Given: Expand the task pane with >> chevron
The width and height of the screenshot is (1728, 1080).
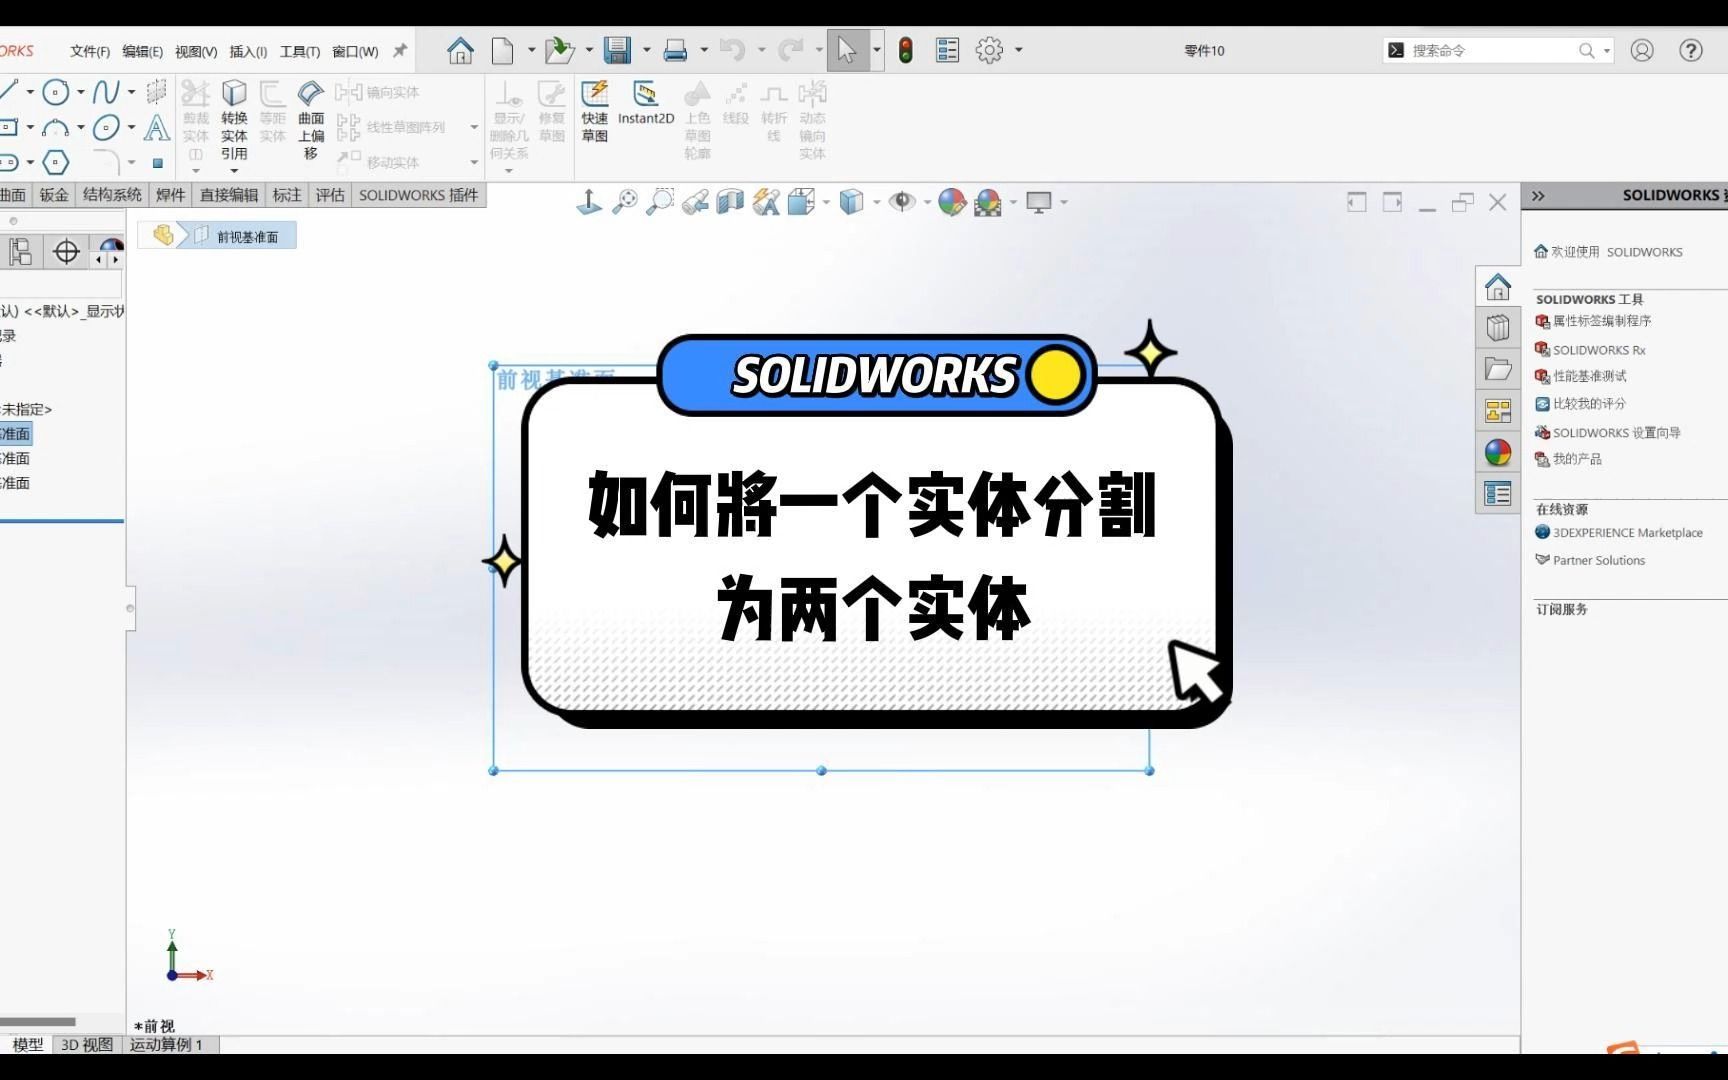Looking at the screenshot, I should [x=1538, y=196].
